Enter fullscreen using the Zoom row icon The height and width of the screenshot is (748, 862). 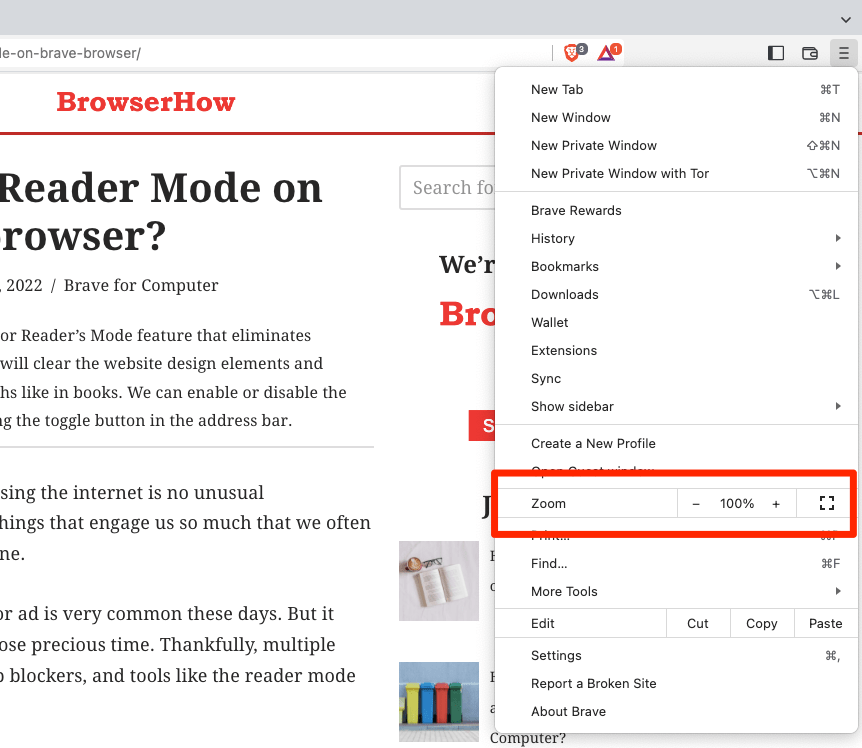(826, 504)
